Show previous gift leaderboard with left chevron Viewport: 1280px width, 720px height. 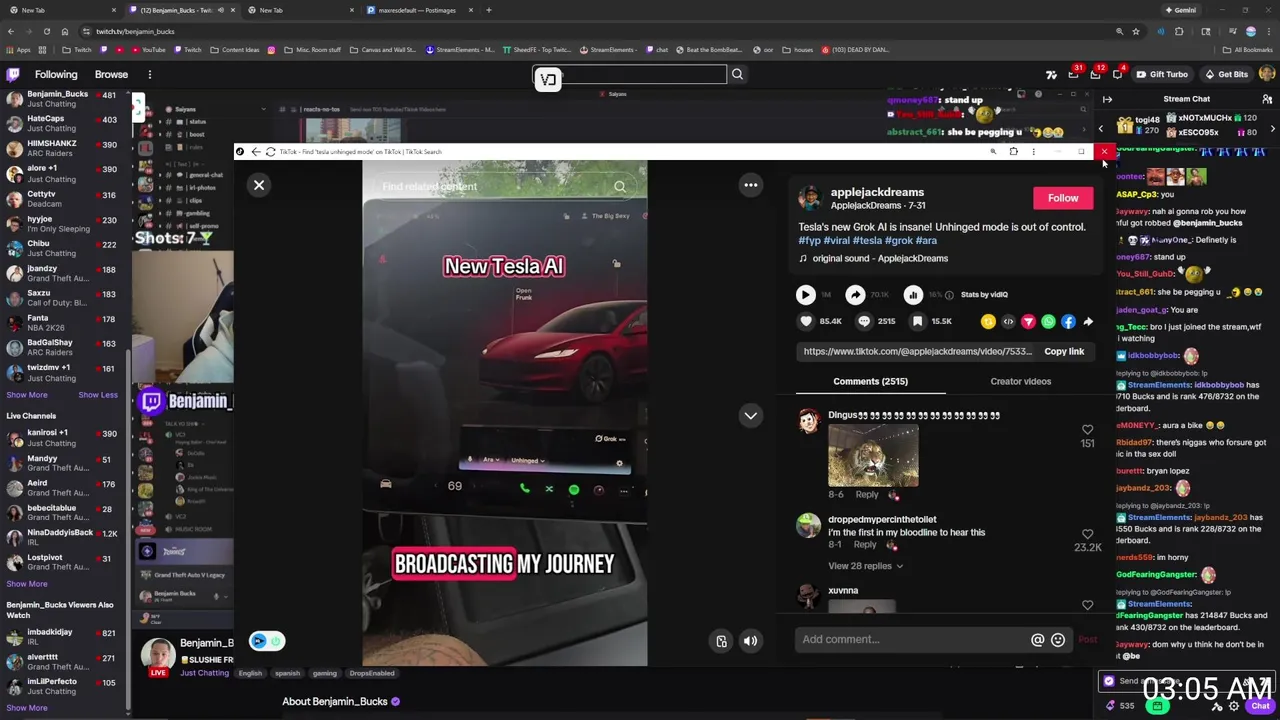point(1101,128)
